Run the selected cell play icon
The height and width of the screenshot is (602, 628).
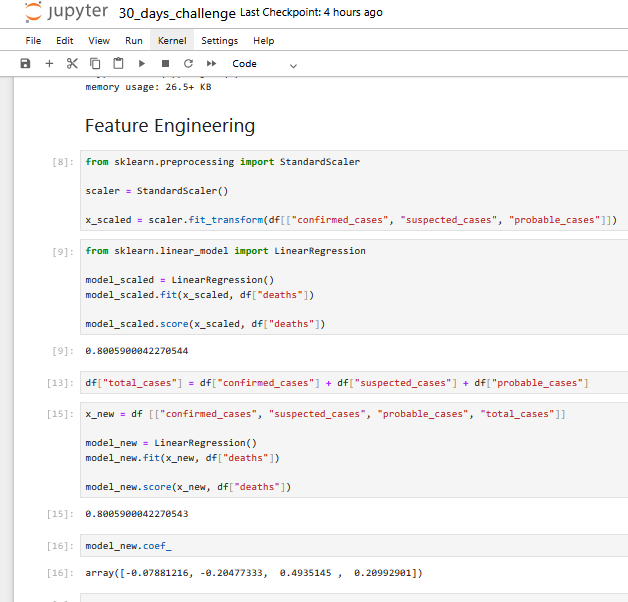142,63
